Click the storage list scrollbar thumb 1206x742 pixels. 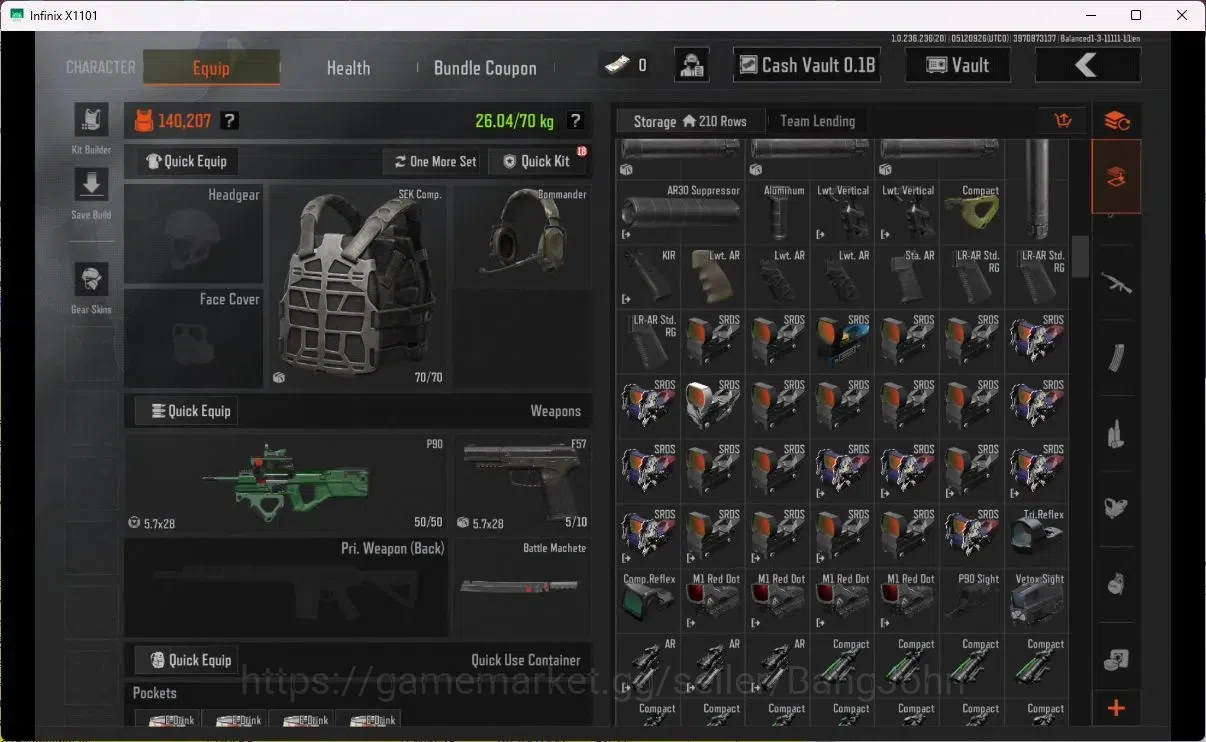pyautogui.click(x=1080, y=256)
